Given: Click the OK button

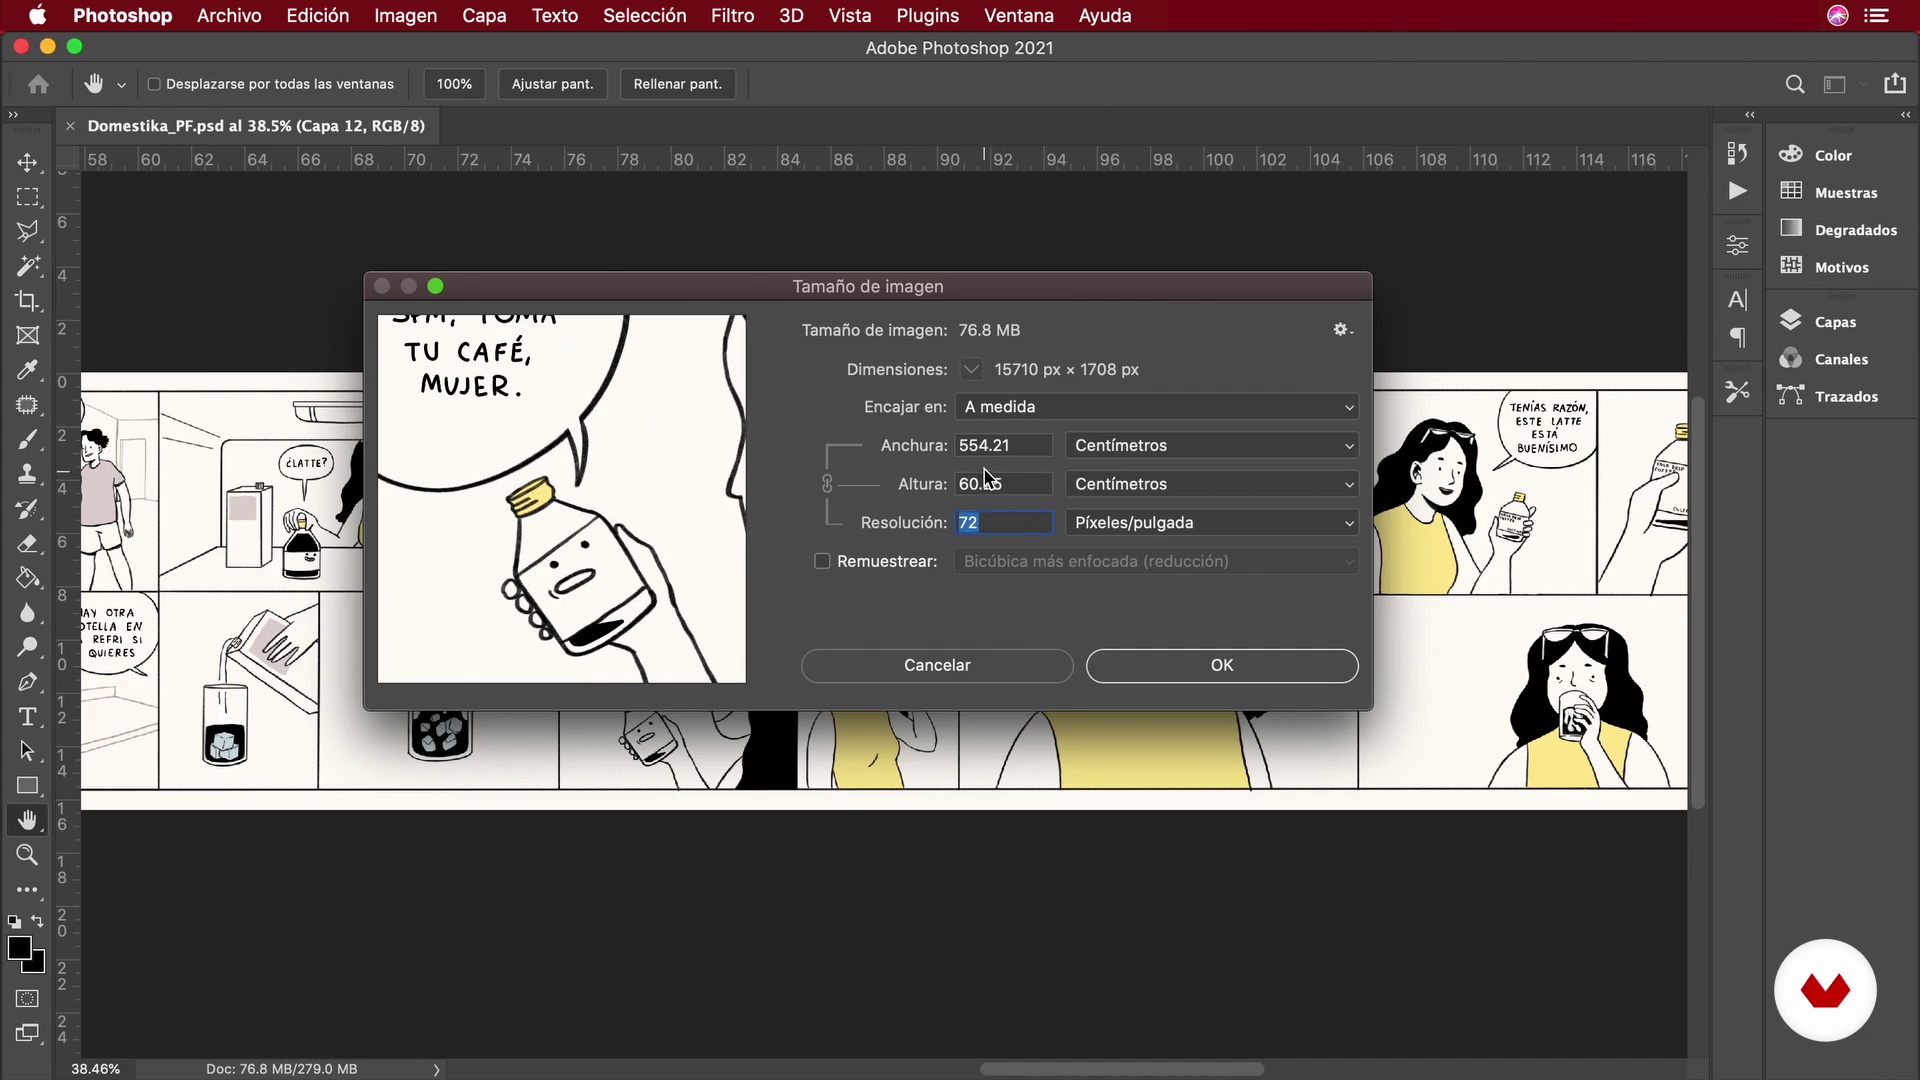Looking at the screenshot, I should [1222, 666].
